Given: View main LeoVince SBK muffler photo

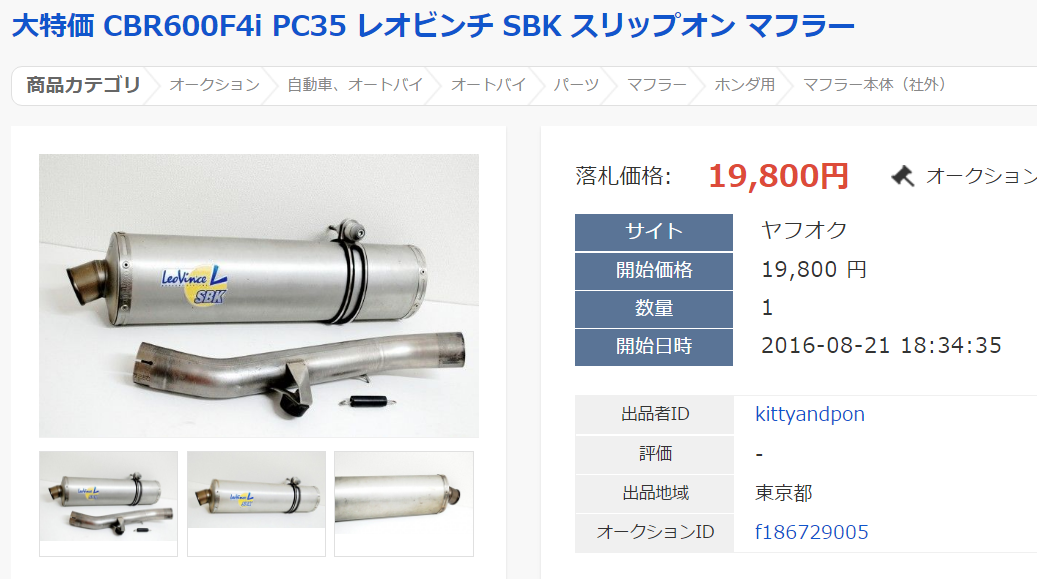Looking at the screenshot, I should coord(259,296).
